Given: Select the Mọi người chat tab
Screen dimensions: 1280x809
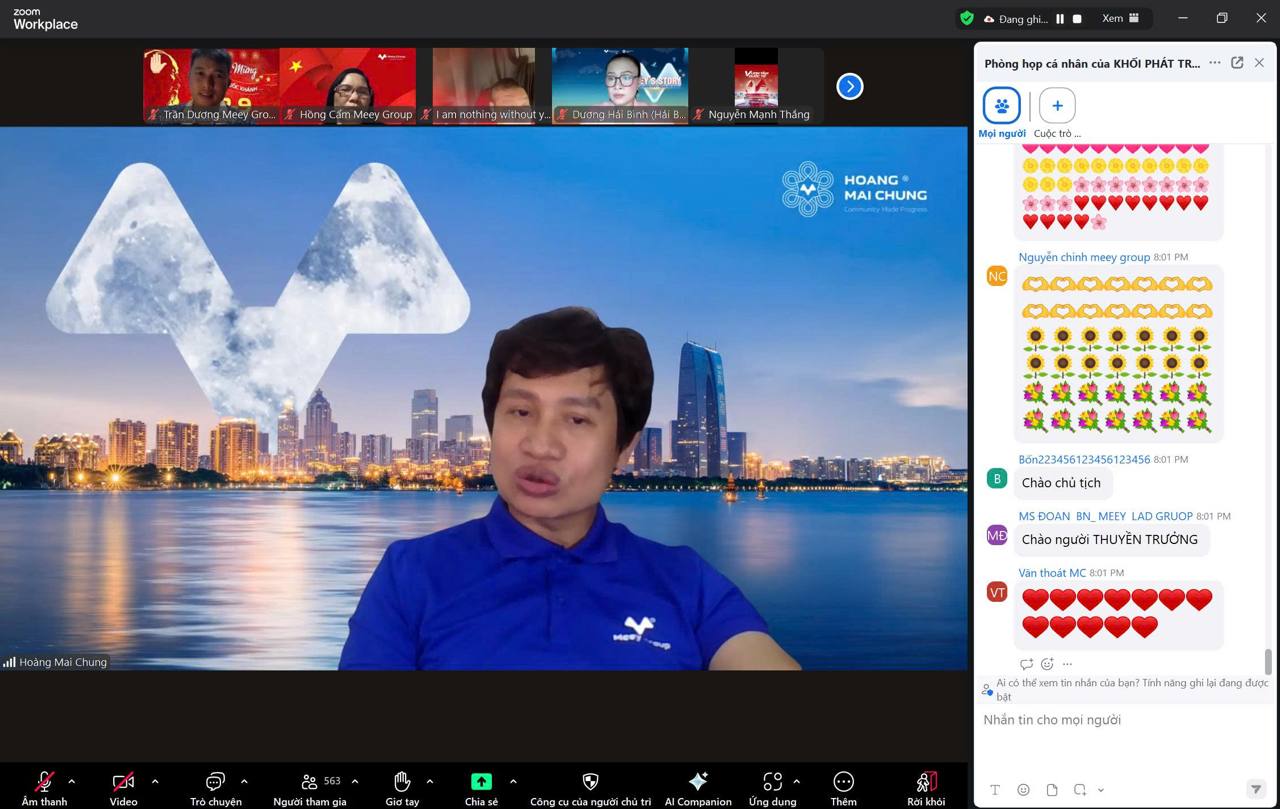Looking at the screenshot, I should [1002, 112].
